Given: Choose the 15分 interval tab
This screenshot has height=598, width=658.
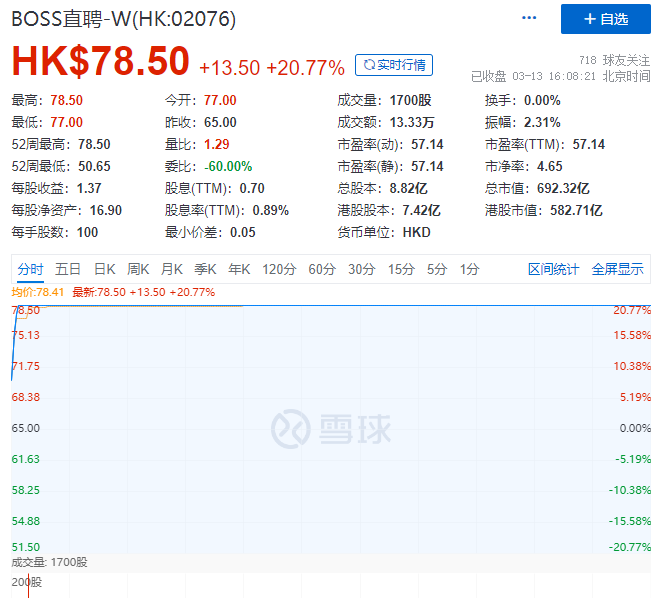Looking at the screenshot, I should click(x=401, y=269).
